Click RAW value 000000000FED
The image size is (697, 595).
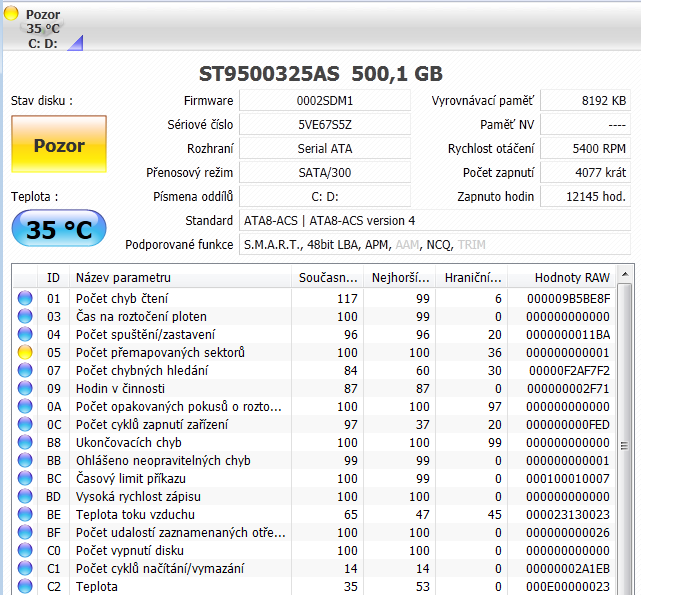[568, 425]
